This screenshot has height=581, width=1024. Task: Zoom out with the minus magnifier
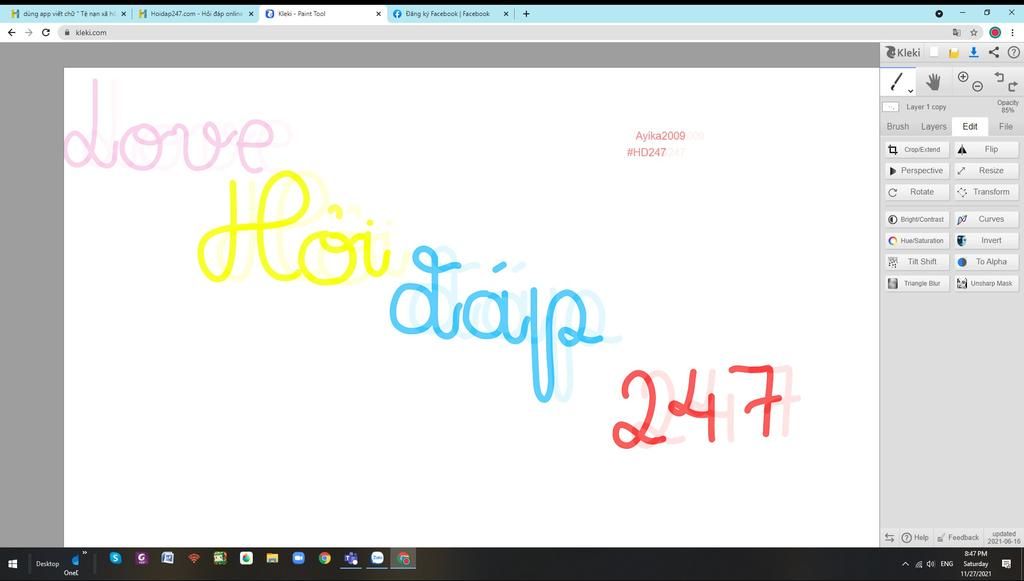coord(977,86)
